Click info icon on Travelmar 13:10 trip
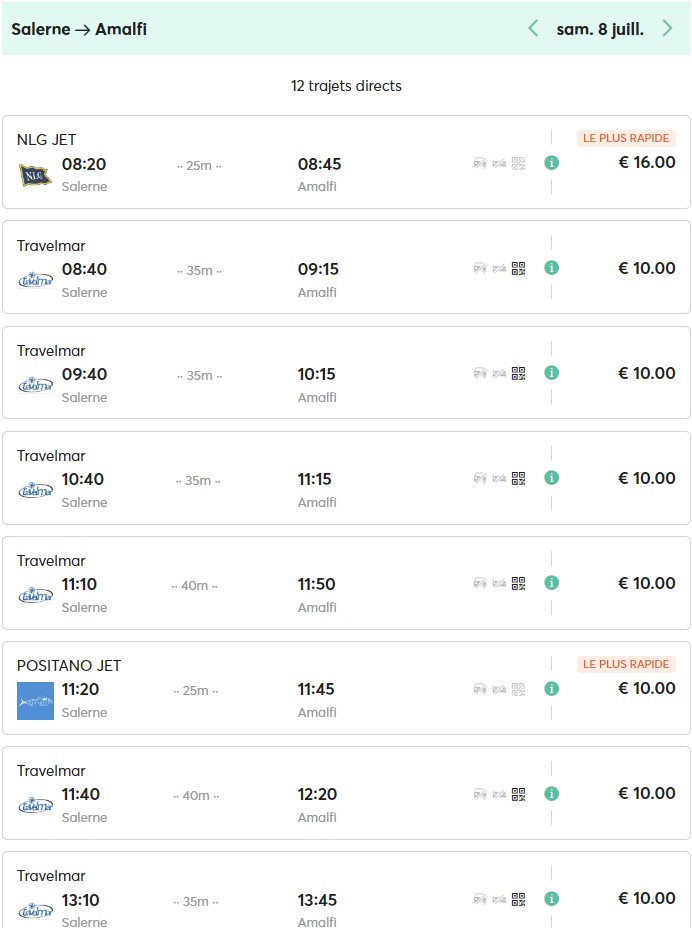 pyautogui.click(x=551, y=898)
